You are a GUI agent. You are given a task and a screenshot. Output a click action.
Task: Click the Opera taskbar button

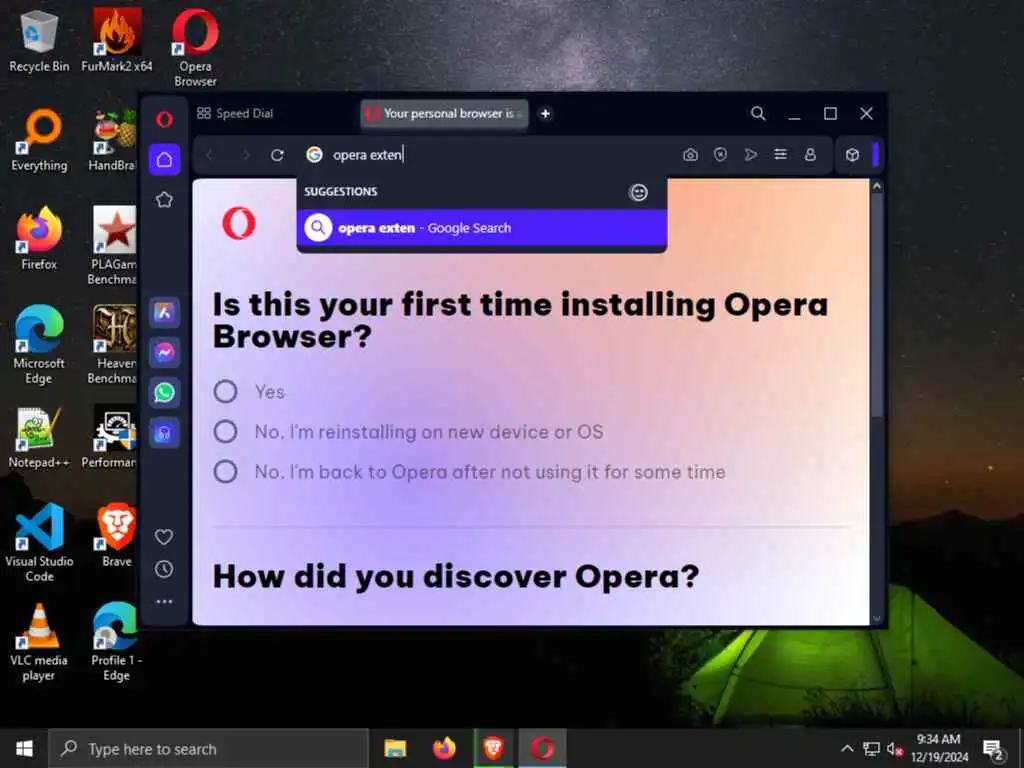pos(542,748)
